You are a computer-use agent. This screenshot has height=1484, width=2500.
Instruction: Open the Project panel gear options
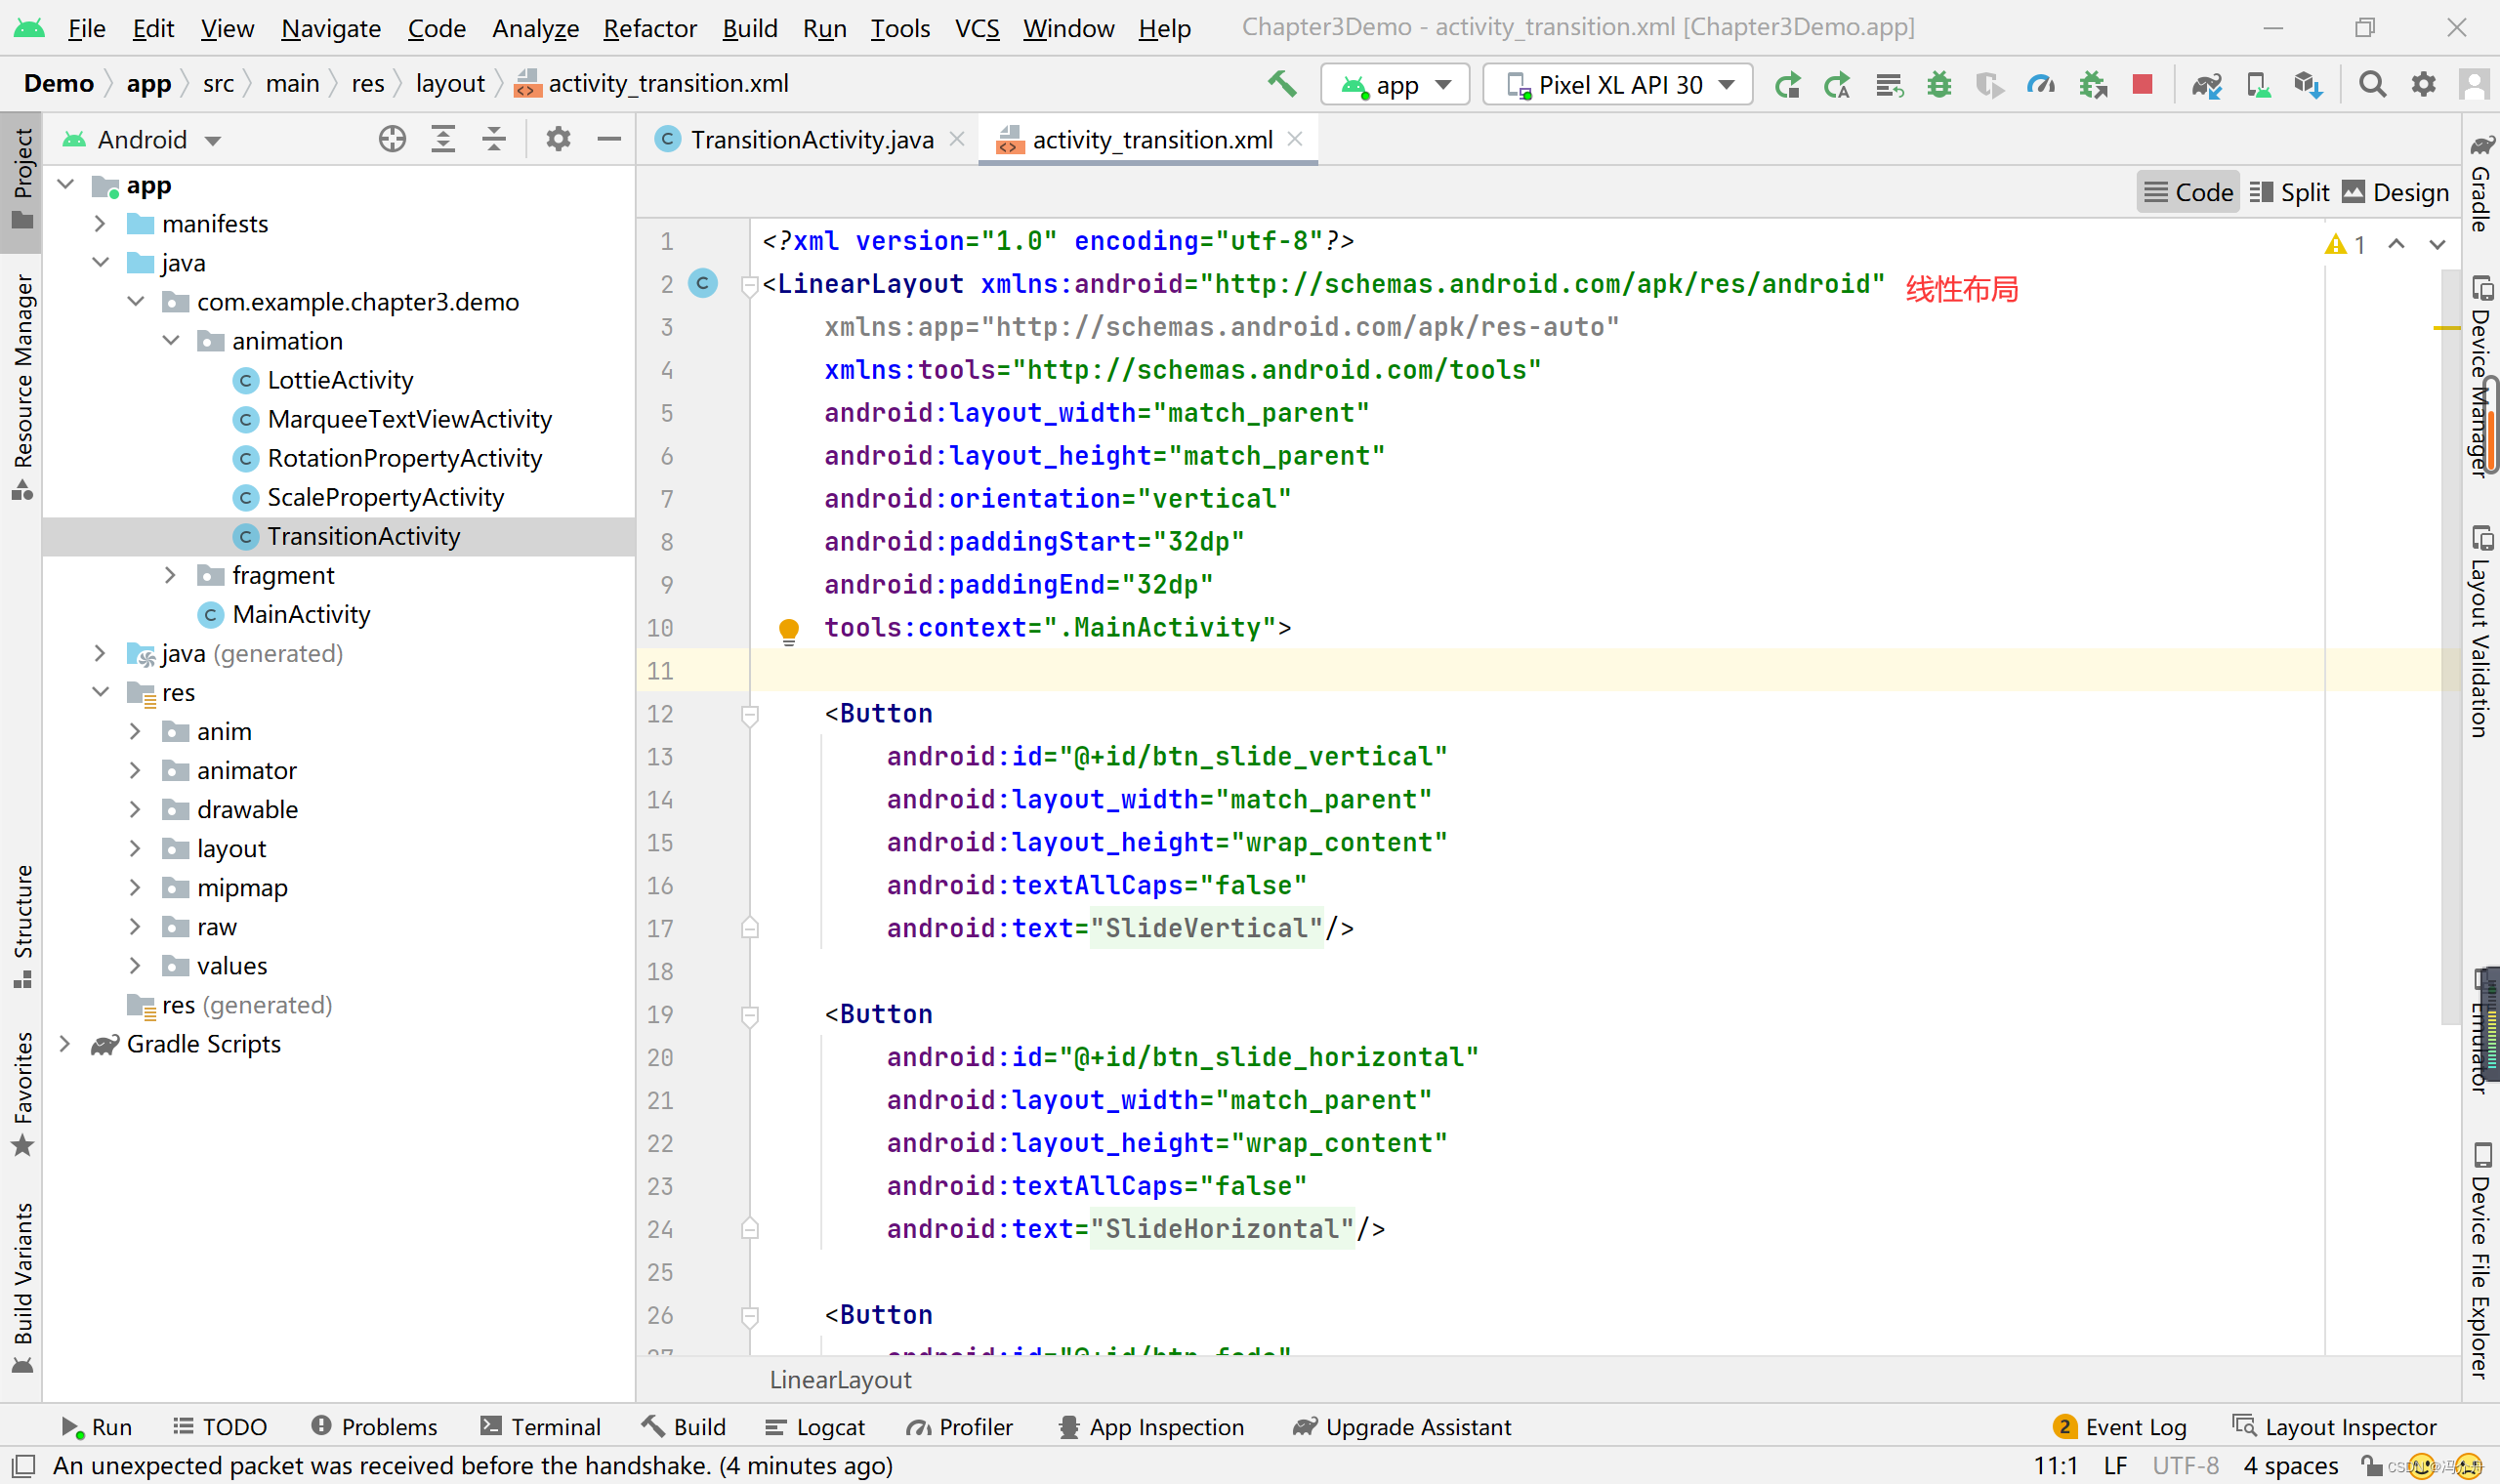click(x=558, y=139)
